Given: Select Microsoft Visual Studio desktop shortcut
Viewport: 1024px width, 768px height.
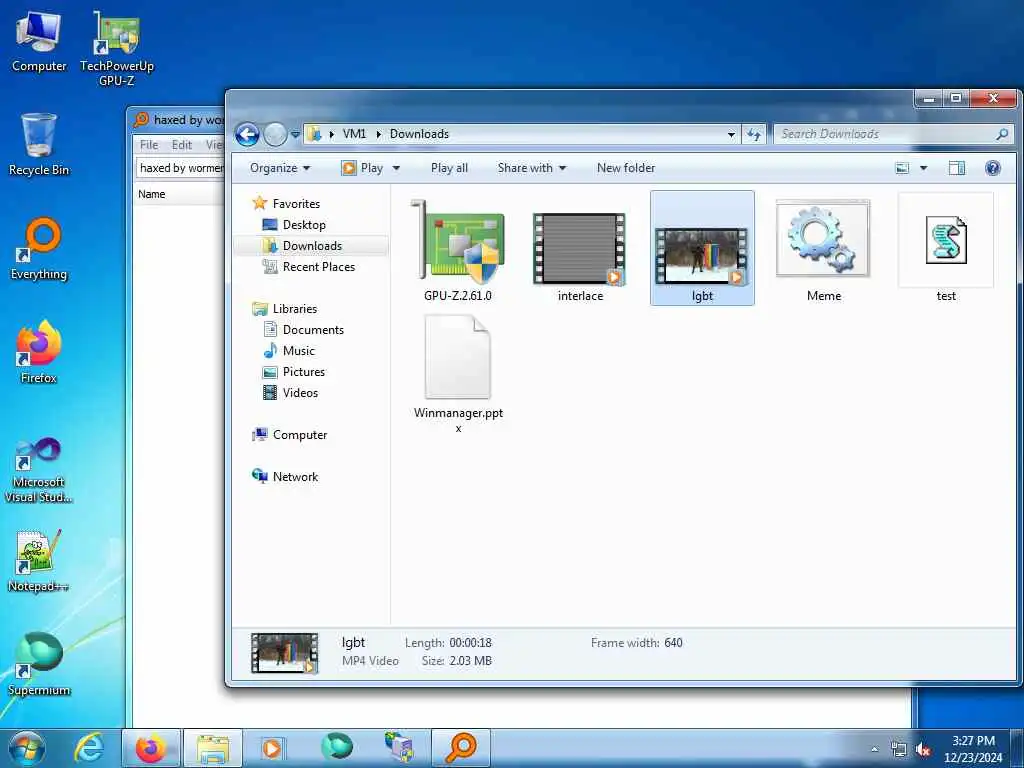Looking at the screenshot, I should 39,470.
